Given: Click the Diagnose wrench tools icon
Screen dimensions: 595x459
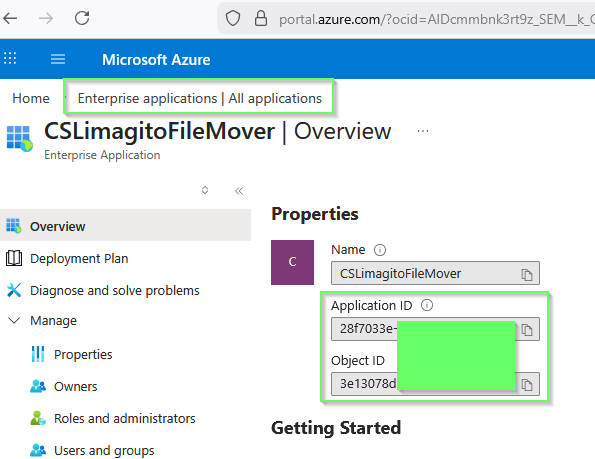Looking at the screenshot, I should (14, 290).
